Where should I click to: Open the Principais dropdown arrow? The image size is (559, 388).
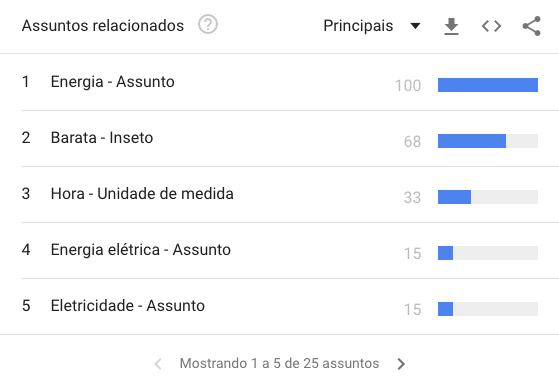coord(415,26)
